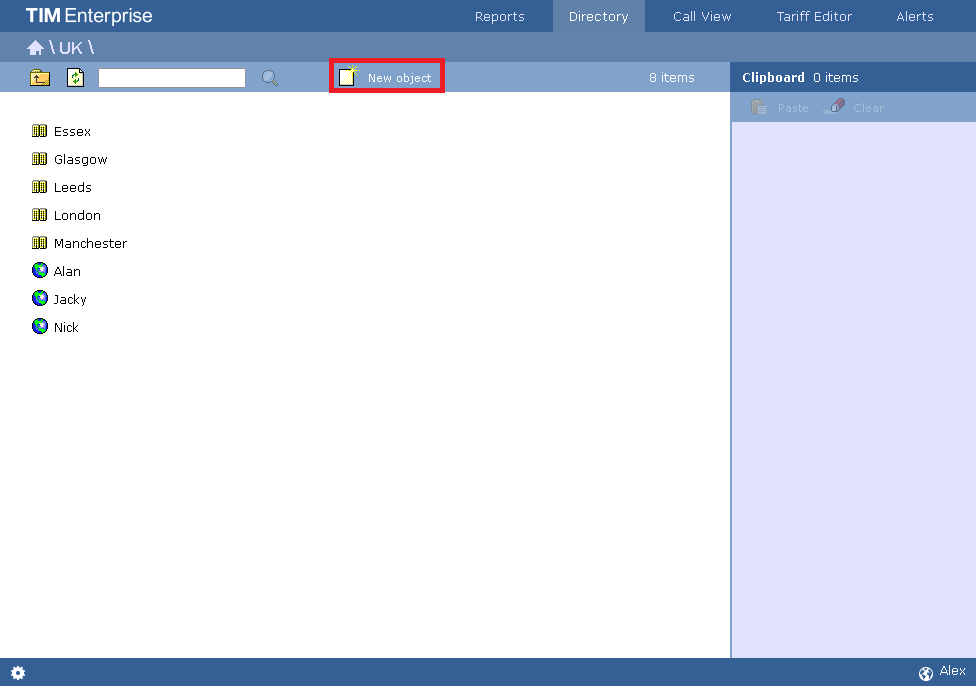Open the settings gear at bottom left
976x686 pixels.
tap(17, 673)
